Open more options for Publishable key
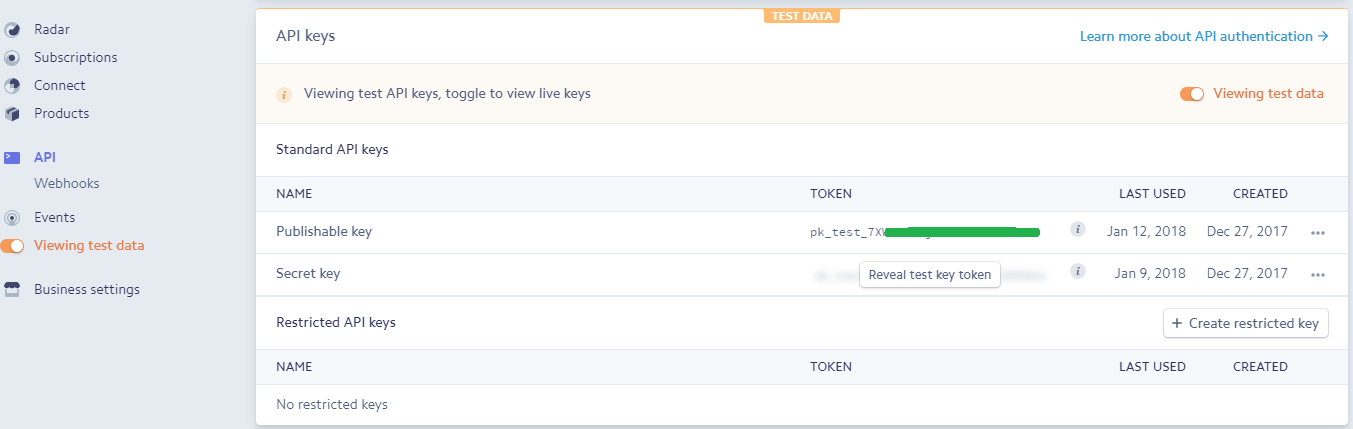 pyautogui.click(x=1317, y=232)
